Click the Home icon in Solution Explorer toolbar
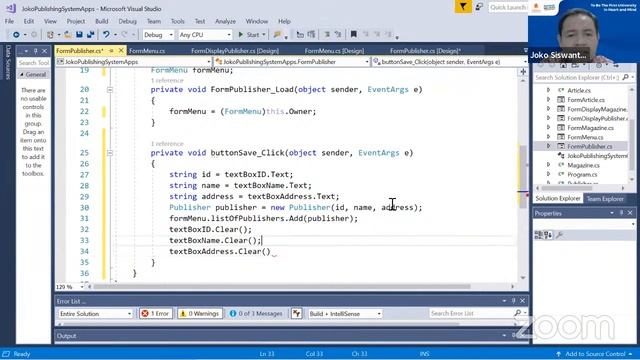Screen dimensions: 640x360 coord(563,66)
